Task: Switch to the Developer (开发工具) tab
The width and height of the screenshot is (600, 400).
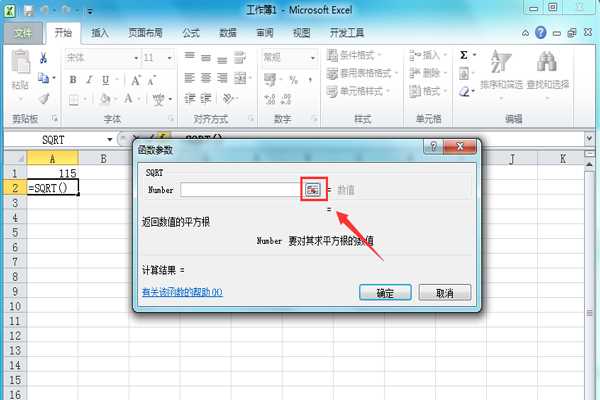Action: click(347, 33)
